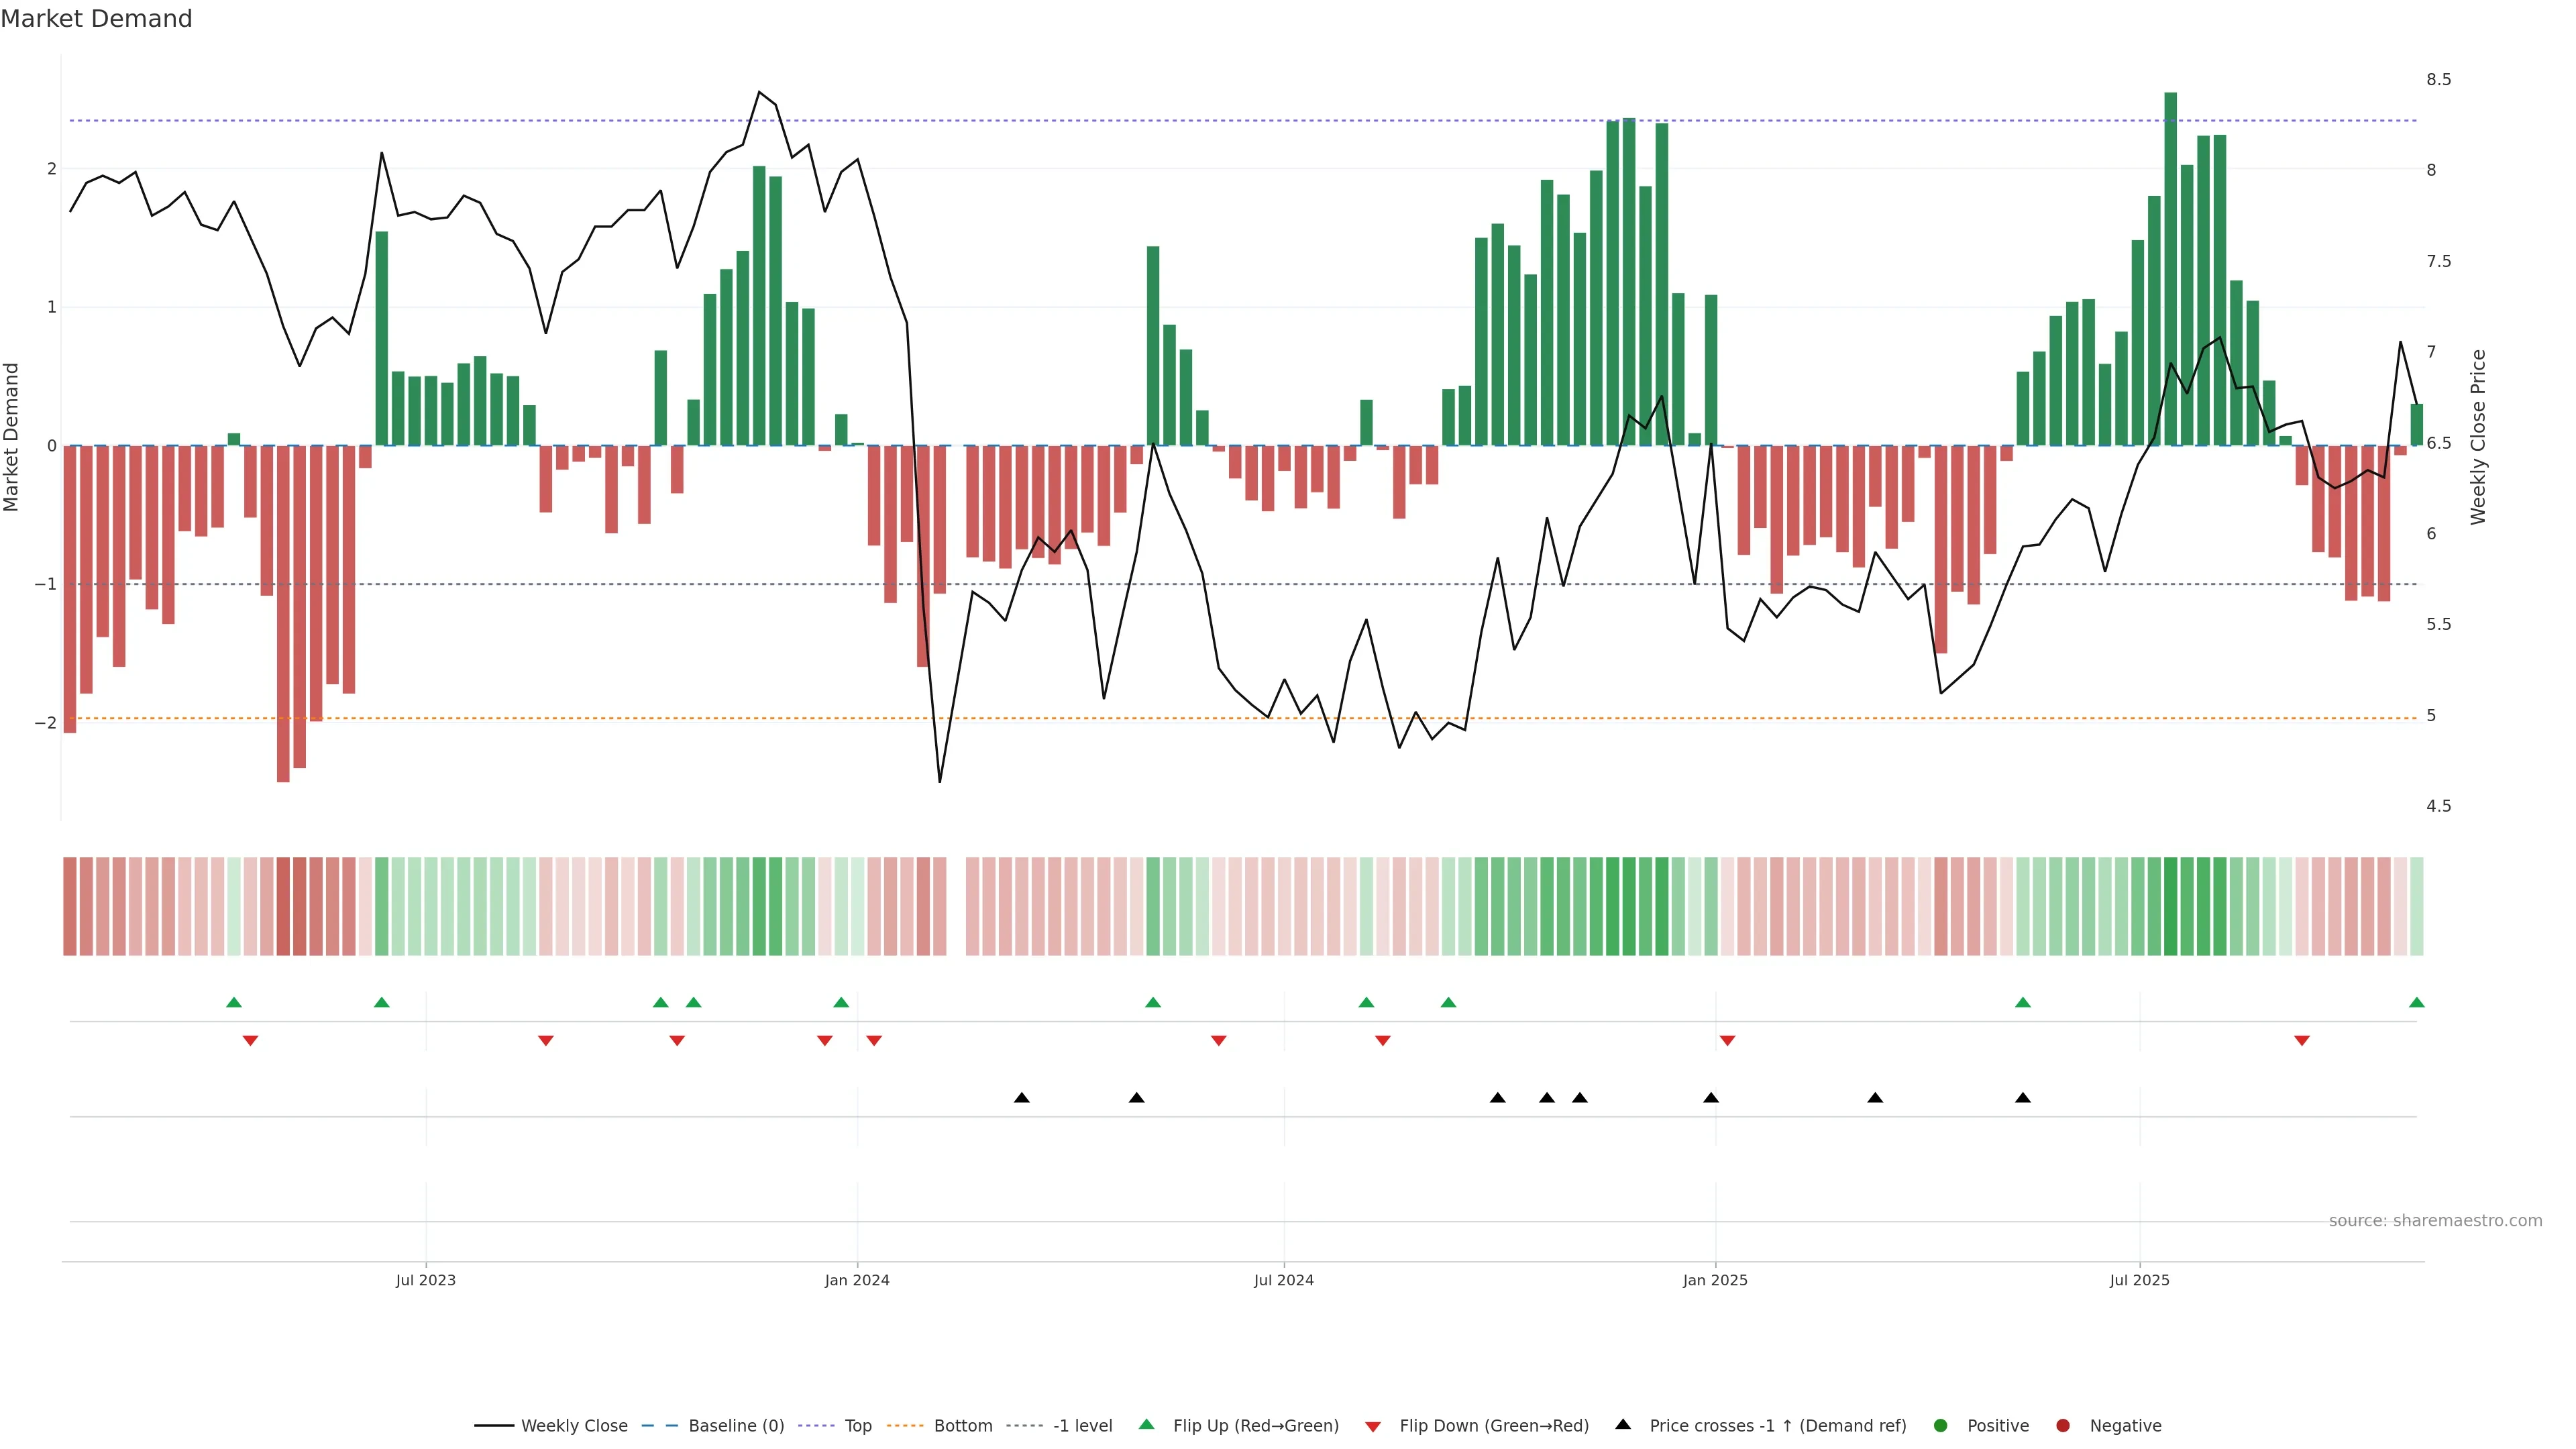The width and height of the screenshot is (2576, 1449).
Task: Click the tallest green demand bar
Action: click(x=2170, y=268)
